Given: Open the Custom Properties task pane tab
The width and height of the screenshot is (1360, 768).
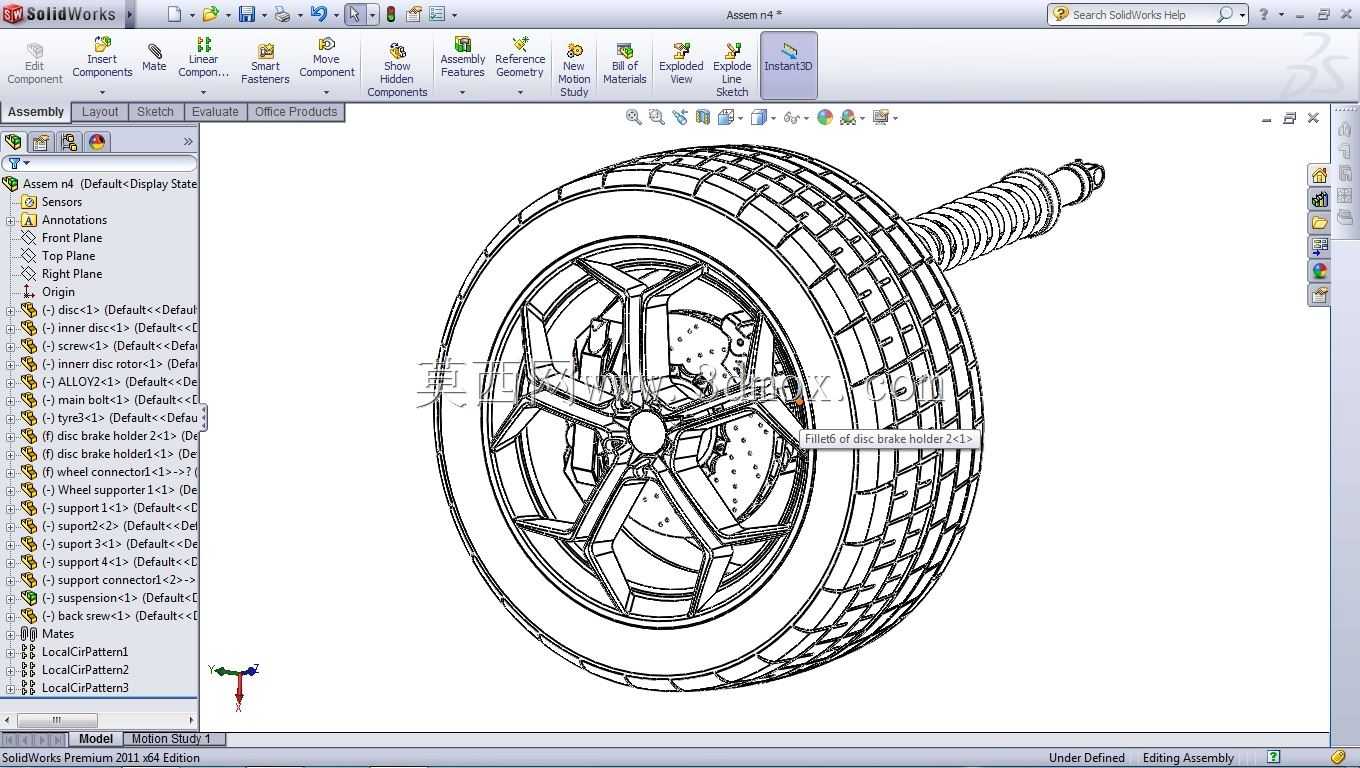Looking at the screenshot, I should [x=1319, y=295].
